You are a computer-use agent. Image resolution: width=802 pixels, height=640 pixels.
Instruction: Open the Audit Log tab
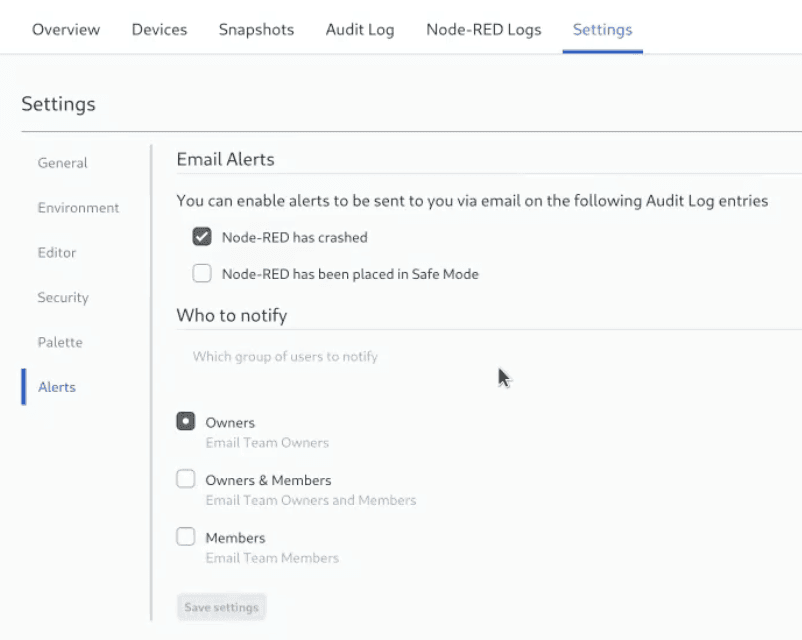coord(360,29)
